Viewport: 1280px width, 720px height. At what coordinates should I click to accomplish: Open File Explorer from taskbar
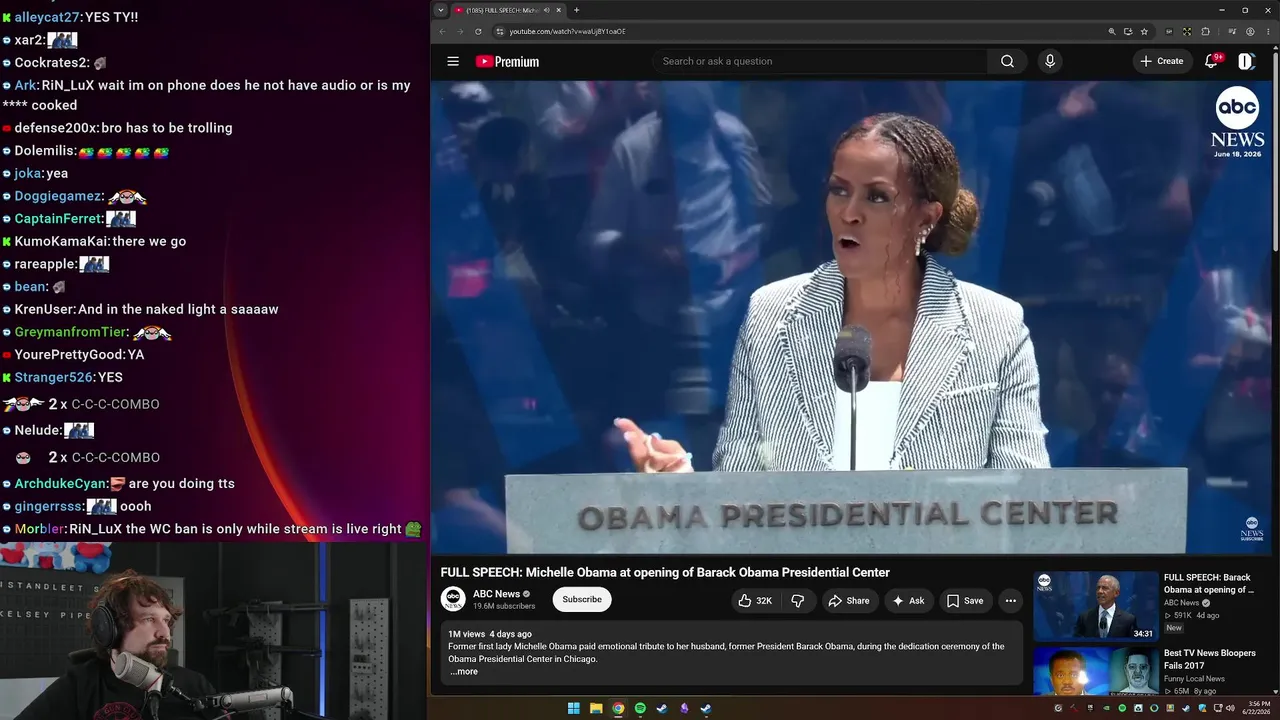(x=596, y=708)
